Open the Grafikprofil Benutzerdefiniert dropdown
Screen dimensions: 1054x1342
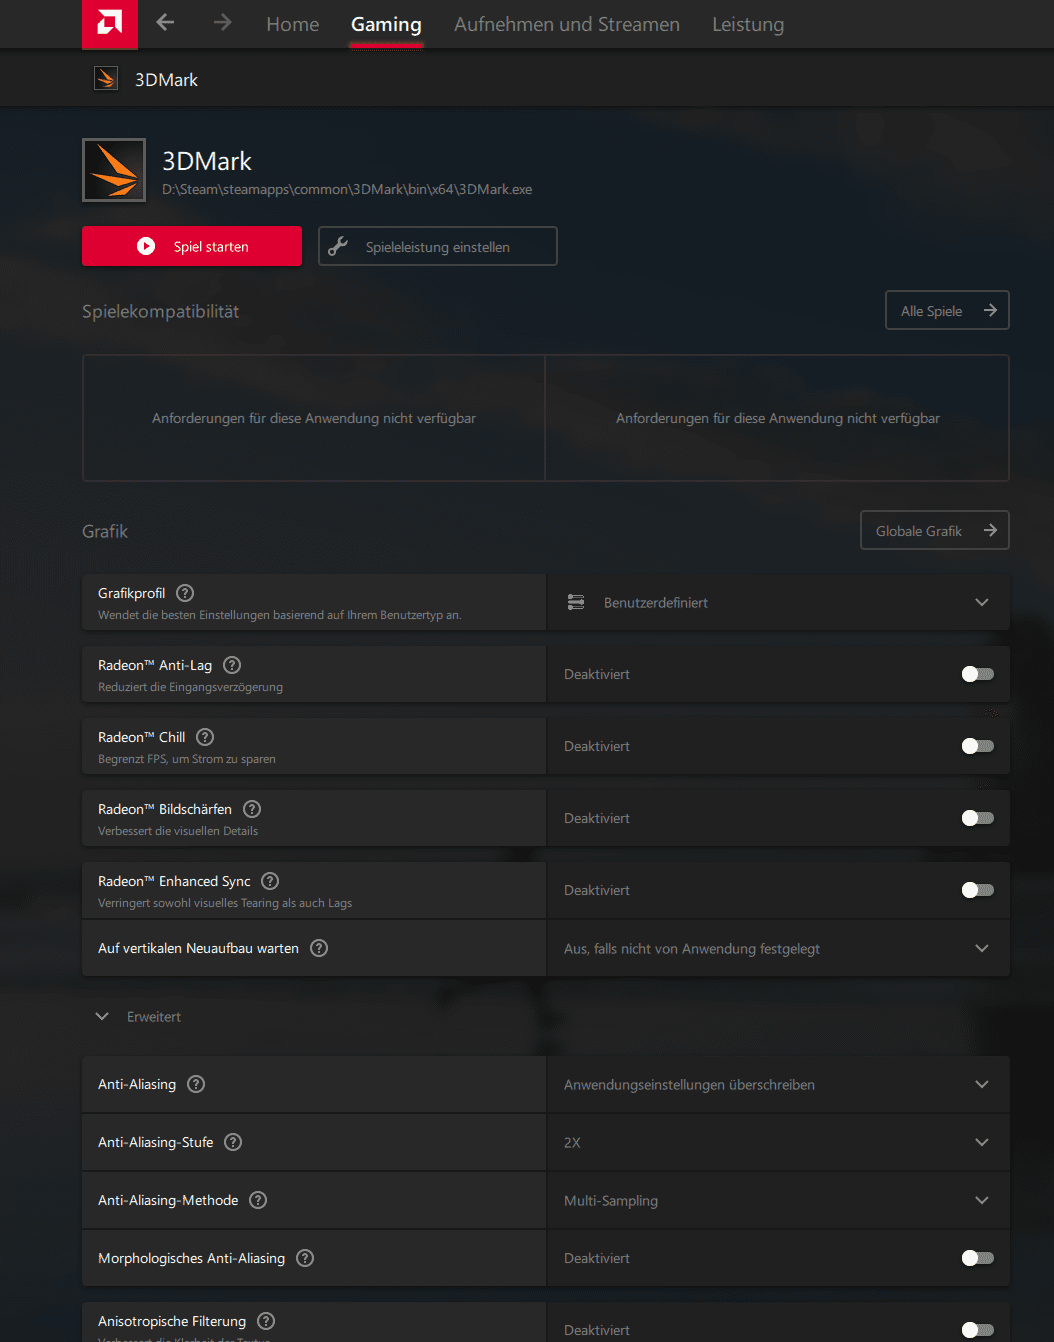(778, 602)
